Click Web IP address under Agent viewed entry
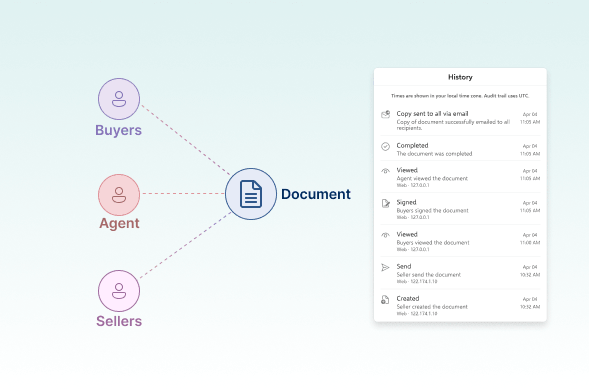The image size is (589, 389). (x=413, y=185)
